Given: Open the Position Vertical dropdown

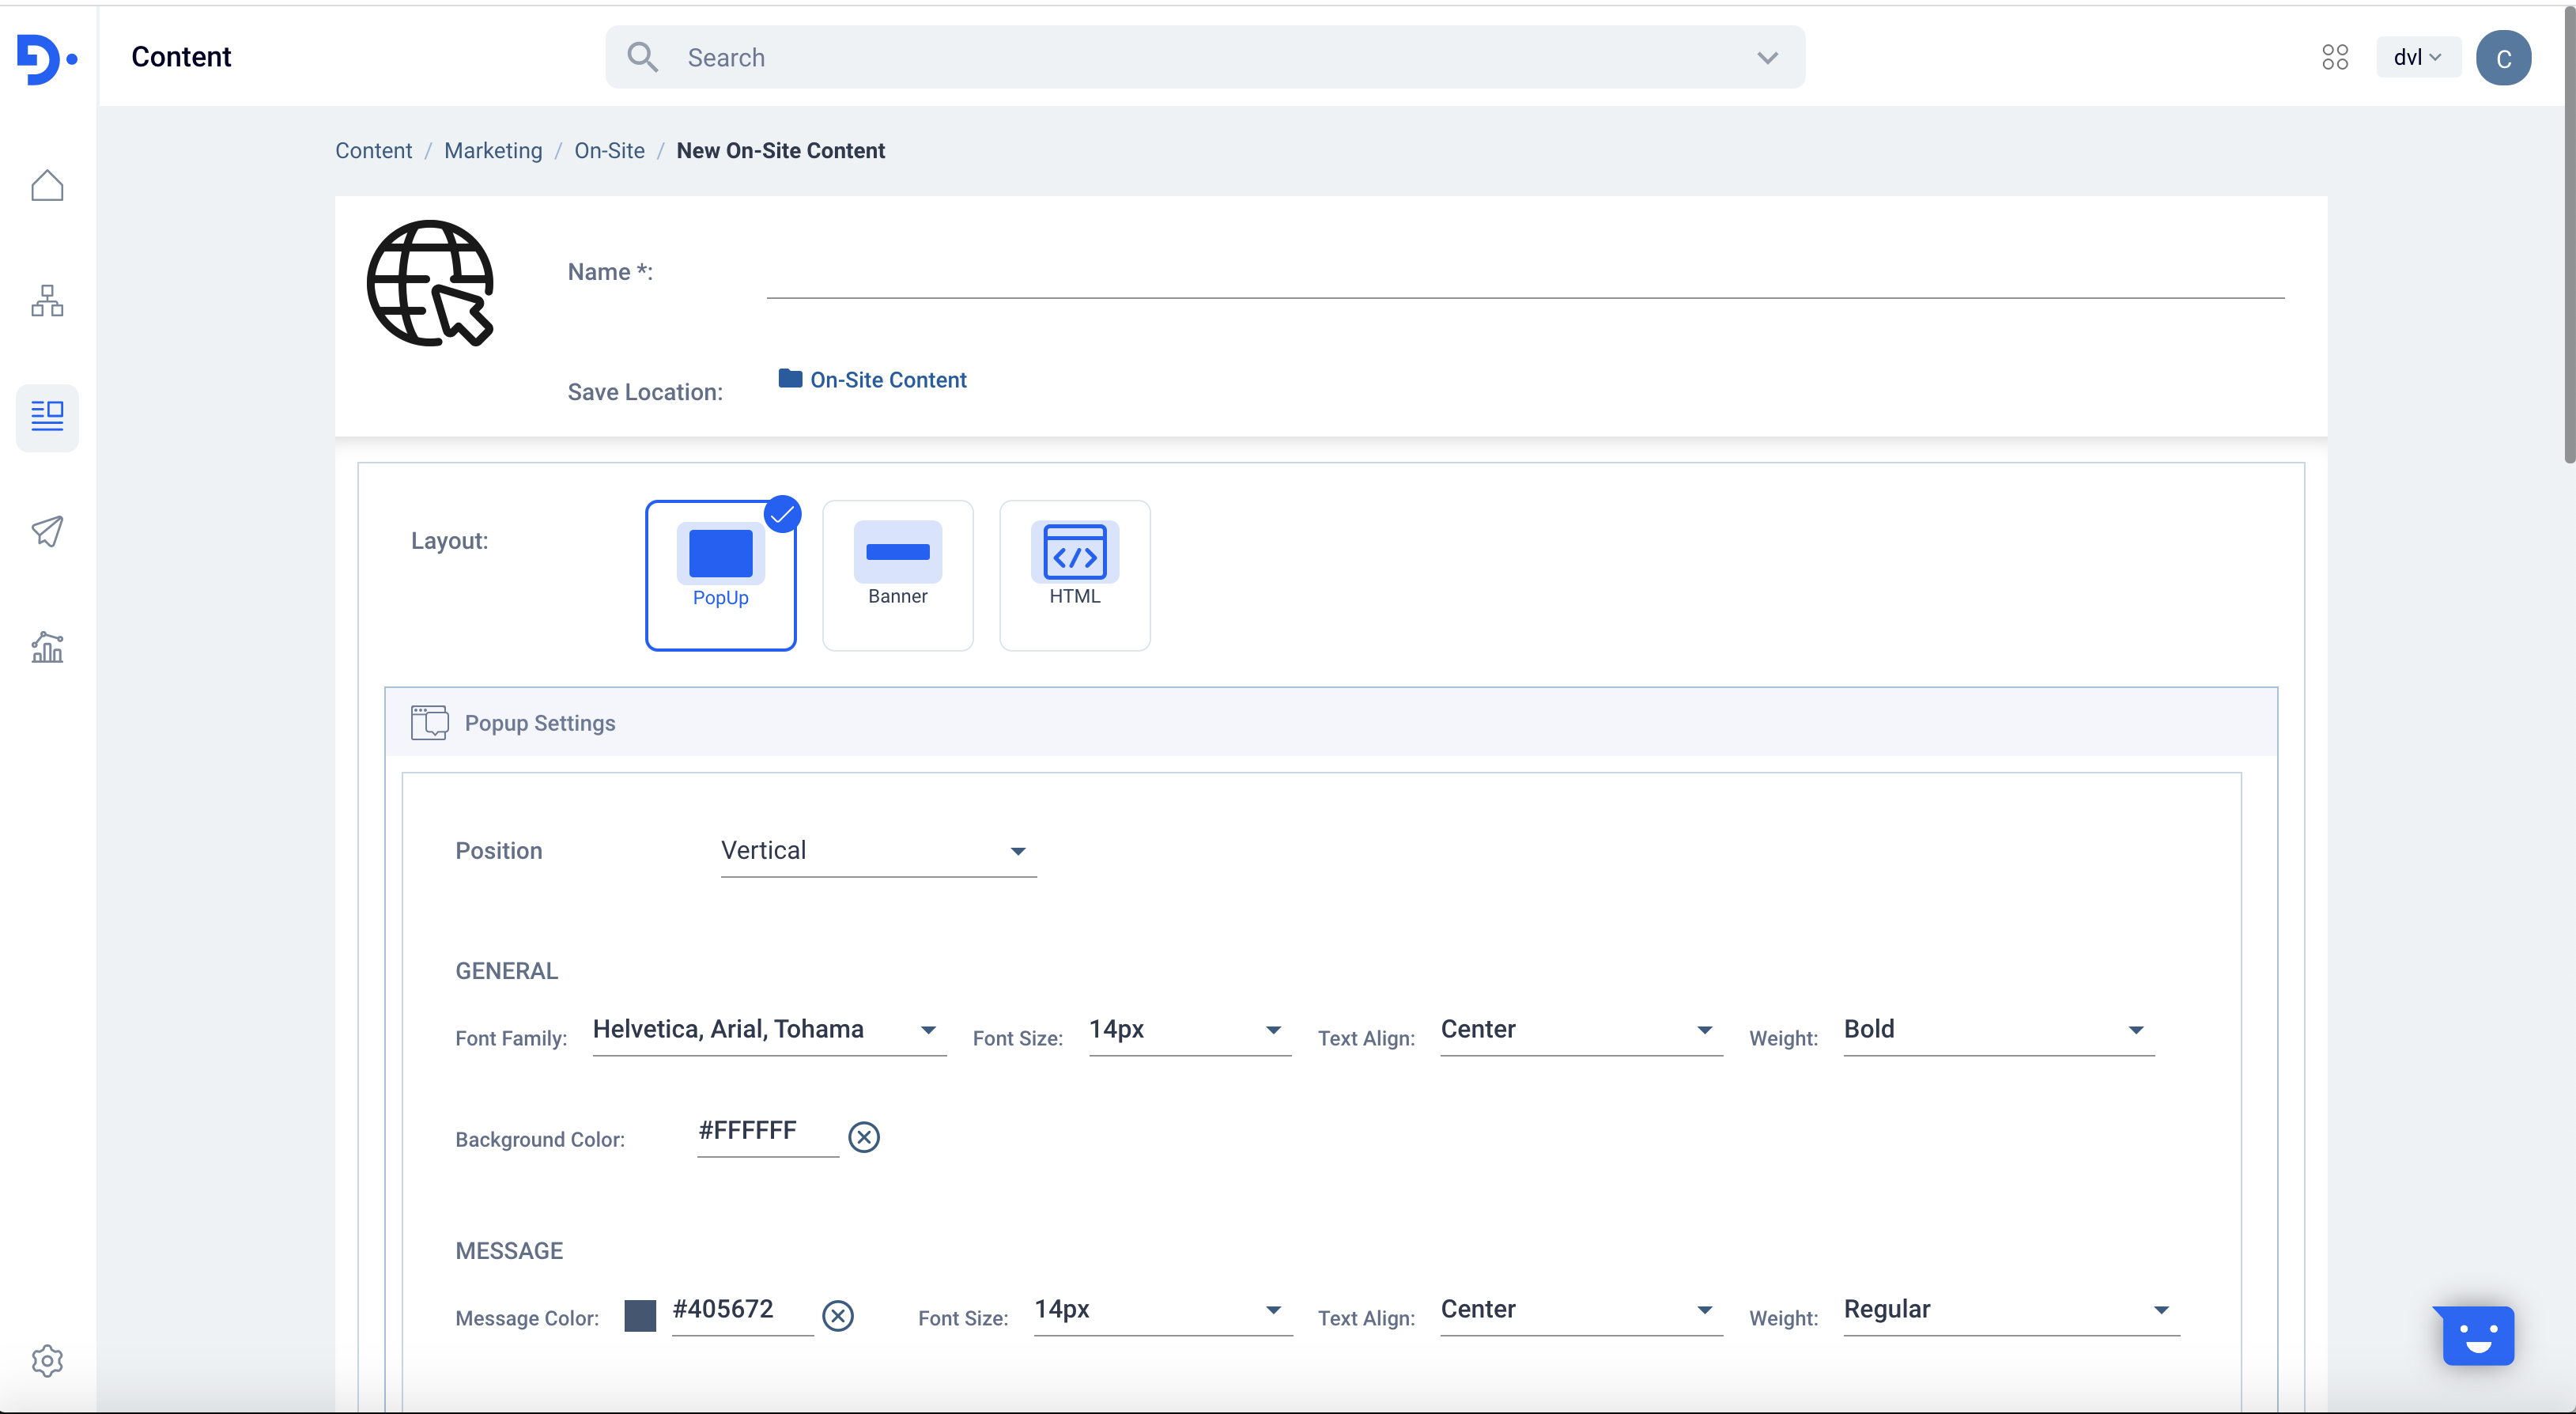Looking at the screenshot, I should coord(877,851).
